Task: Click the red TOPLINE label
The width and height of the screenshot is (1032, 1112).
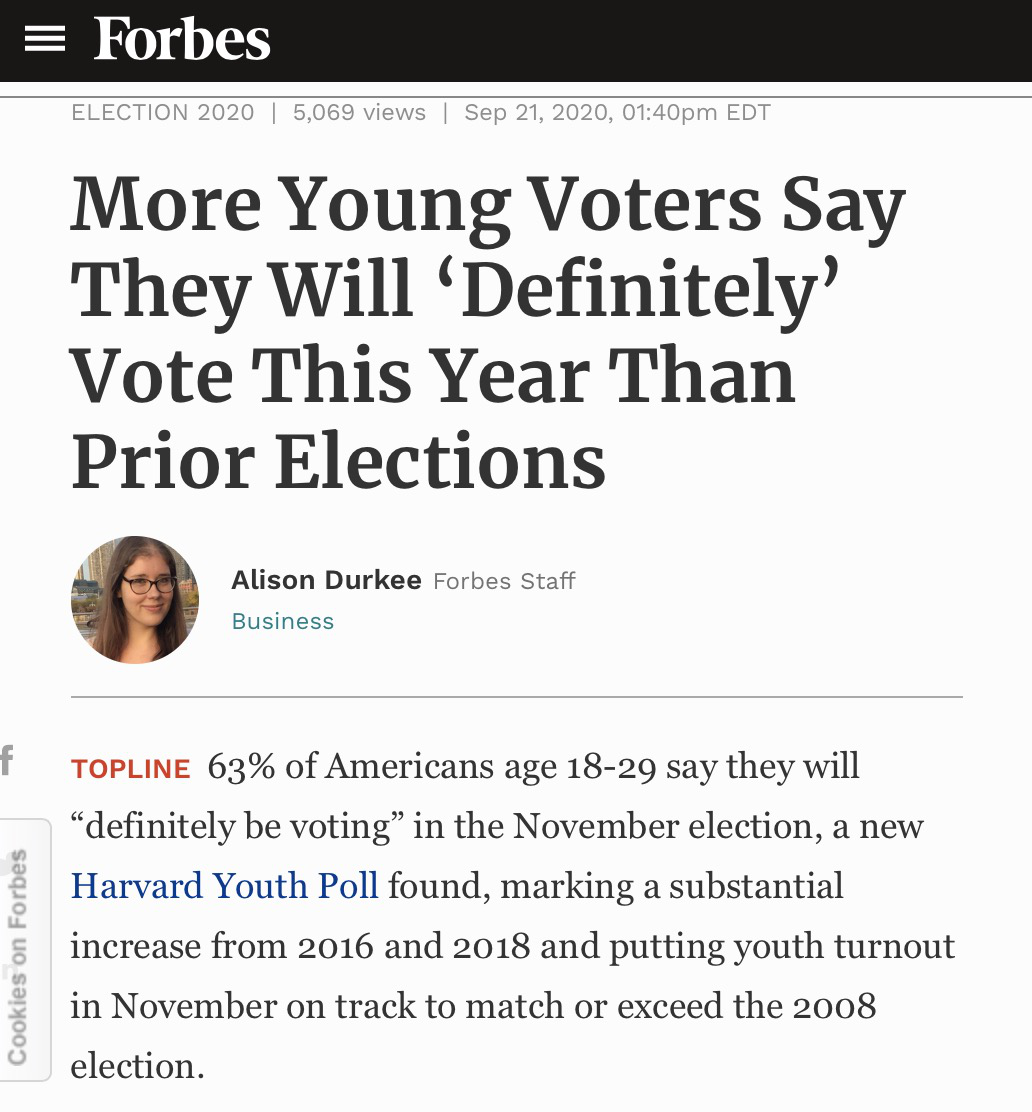Action: pos(131,769)
